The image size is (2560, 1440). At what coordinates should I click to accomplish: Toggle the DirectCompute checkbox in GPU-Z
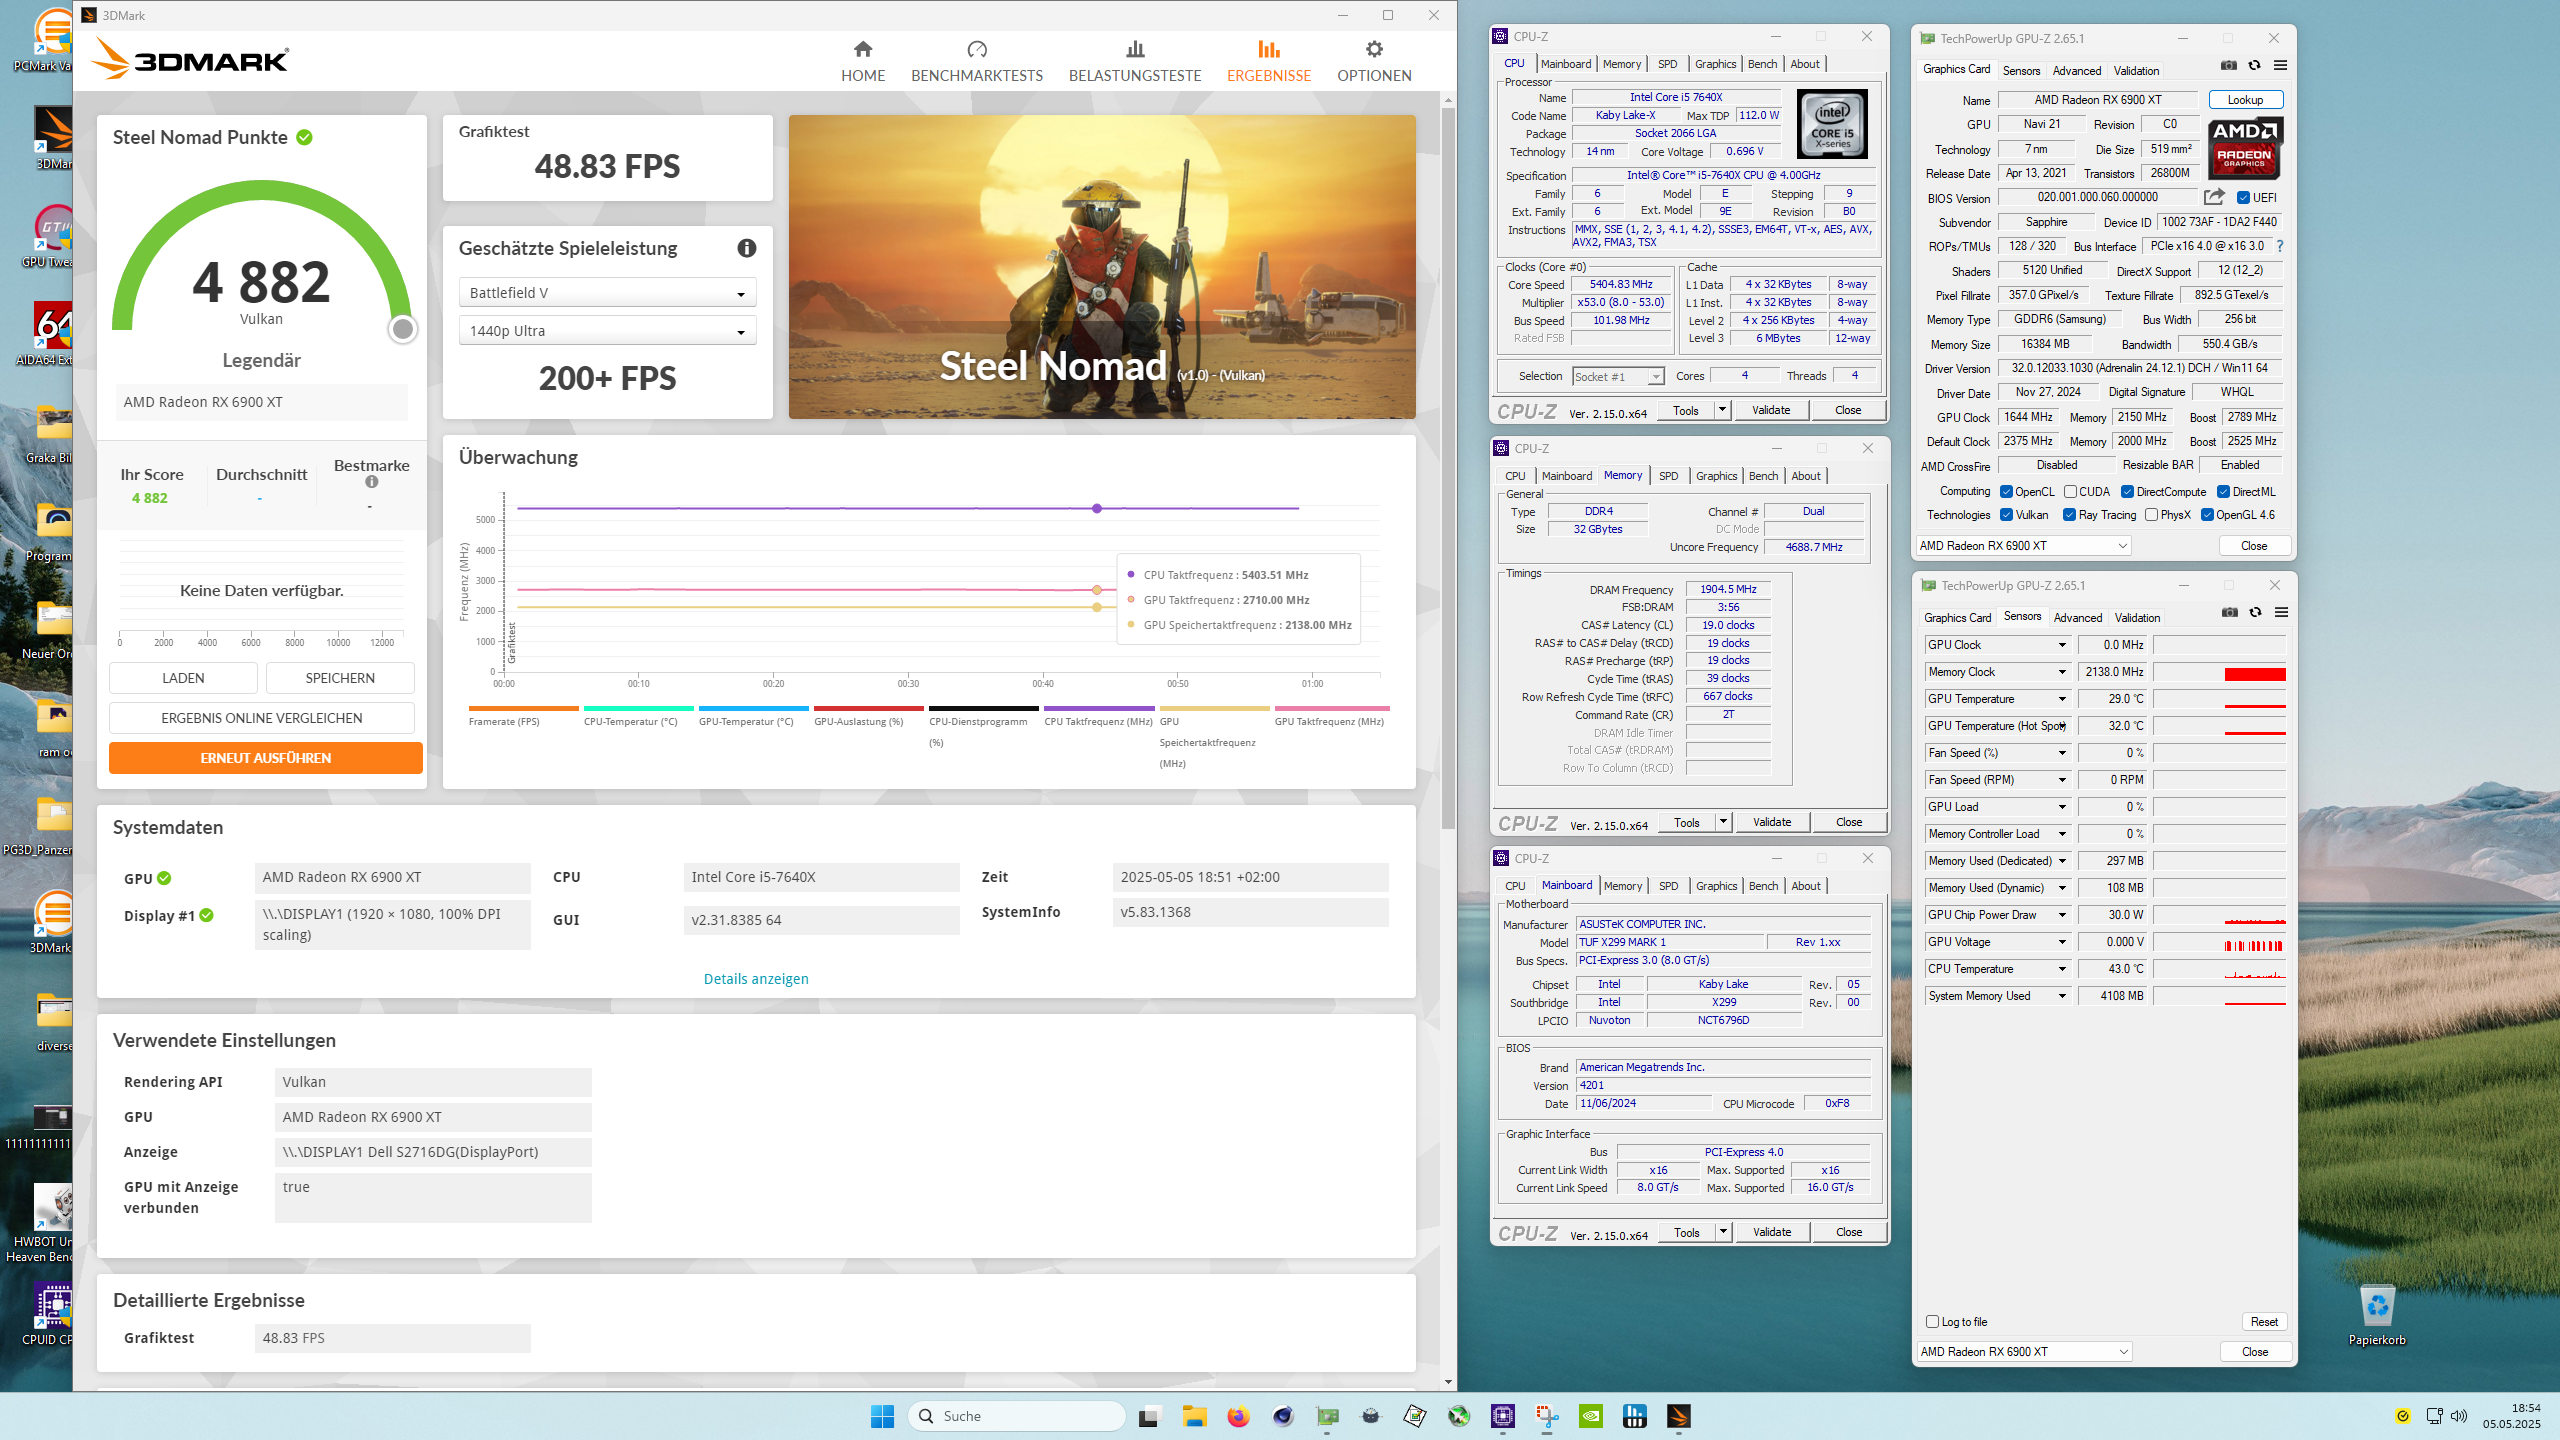[x=2127, y=492]
